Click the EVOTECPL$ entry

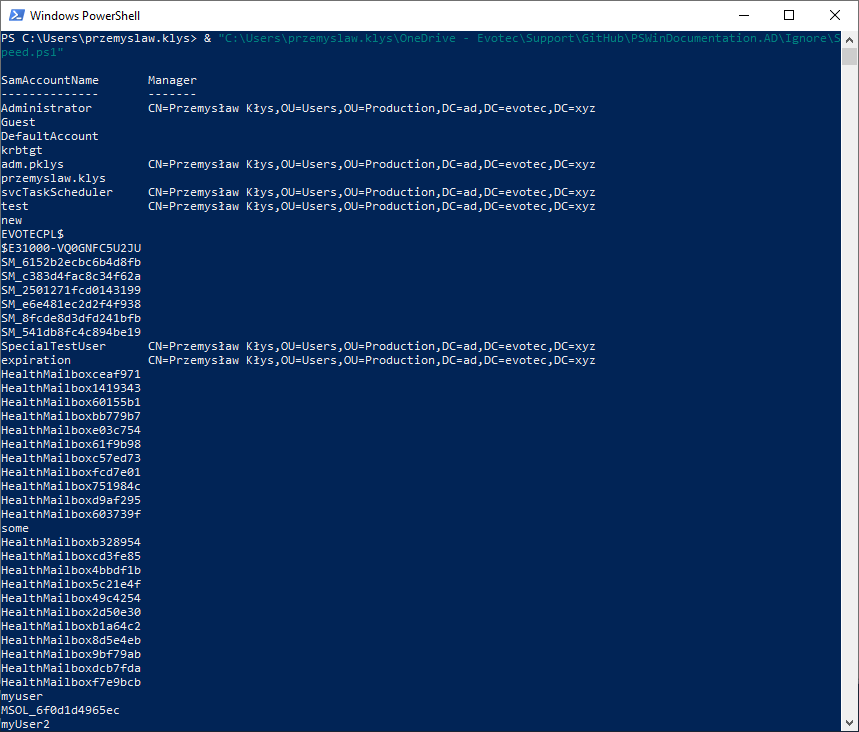[32, 234]
